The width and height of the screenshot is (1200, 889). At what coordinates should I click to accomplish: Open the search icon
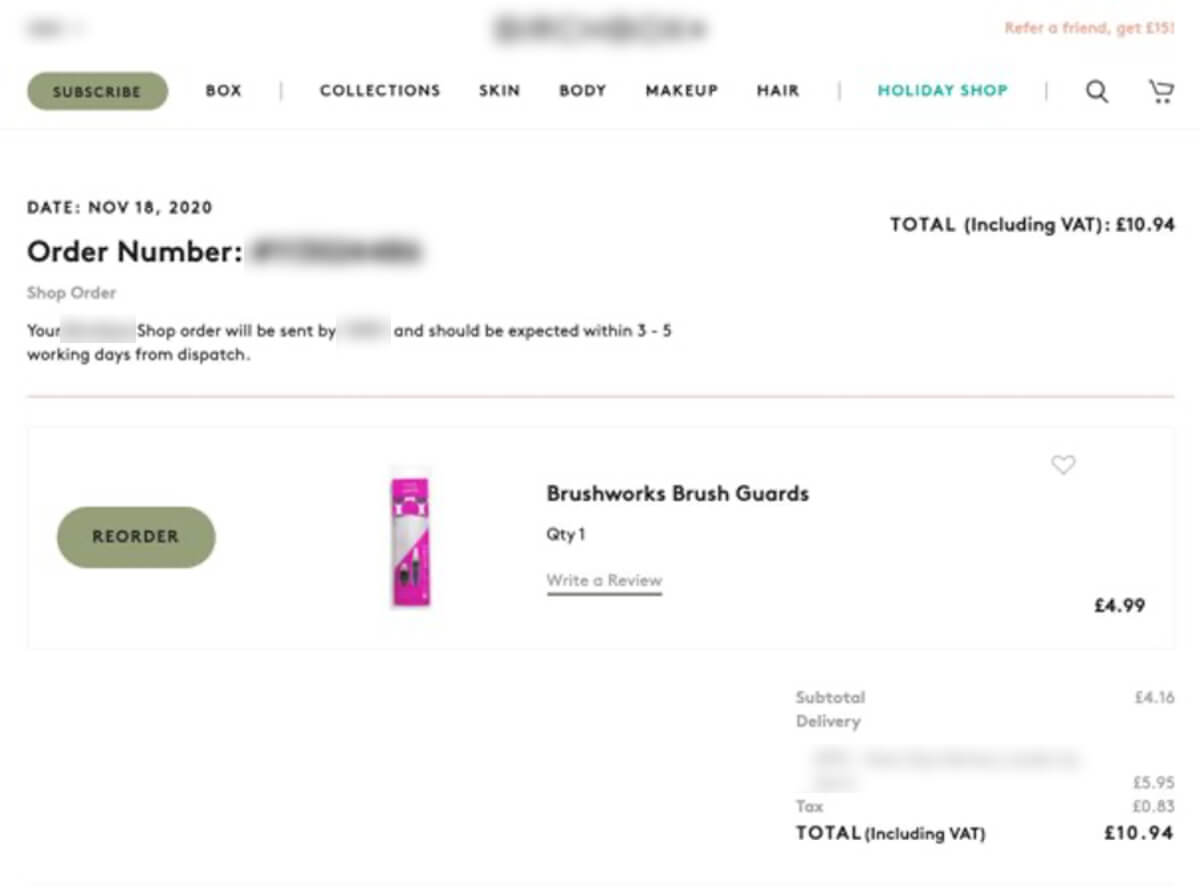pos(1096,91)
